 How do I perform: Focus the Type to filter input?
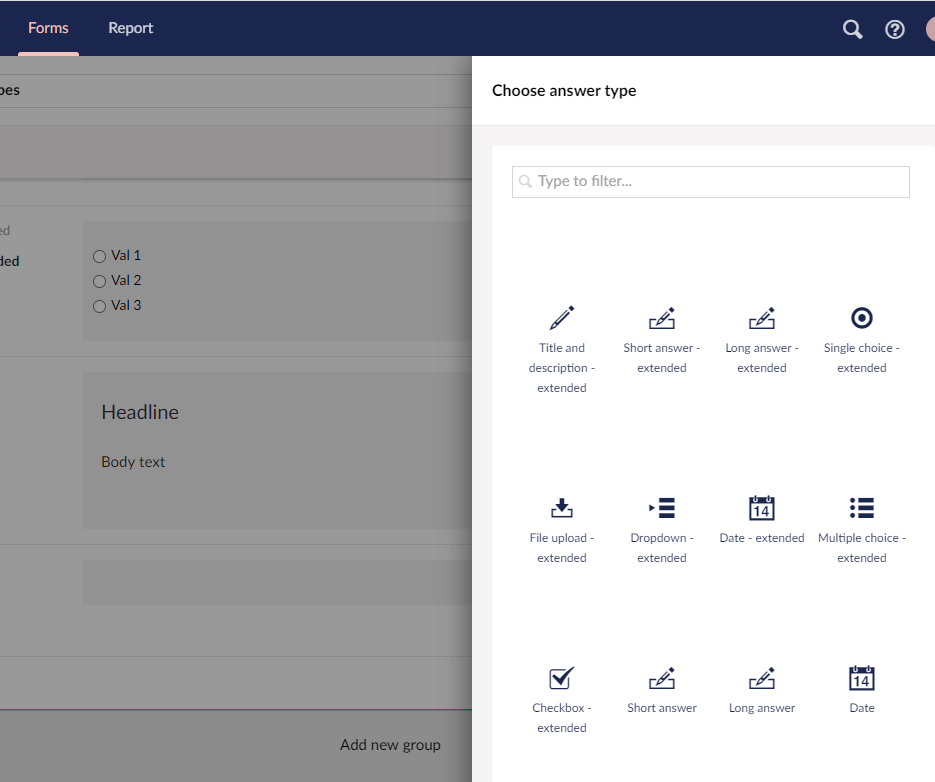(x=711, y=182)
